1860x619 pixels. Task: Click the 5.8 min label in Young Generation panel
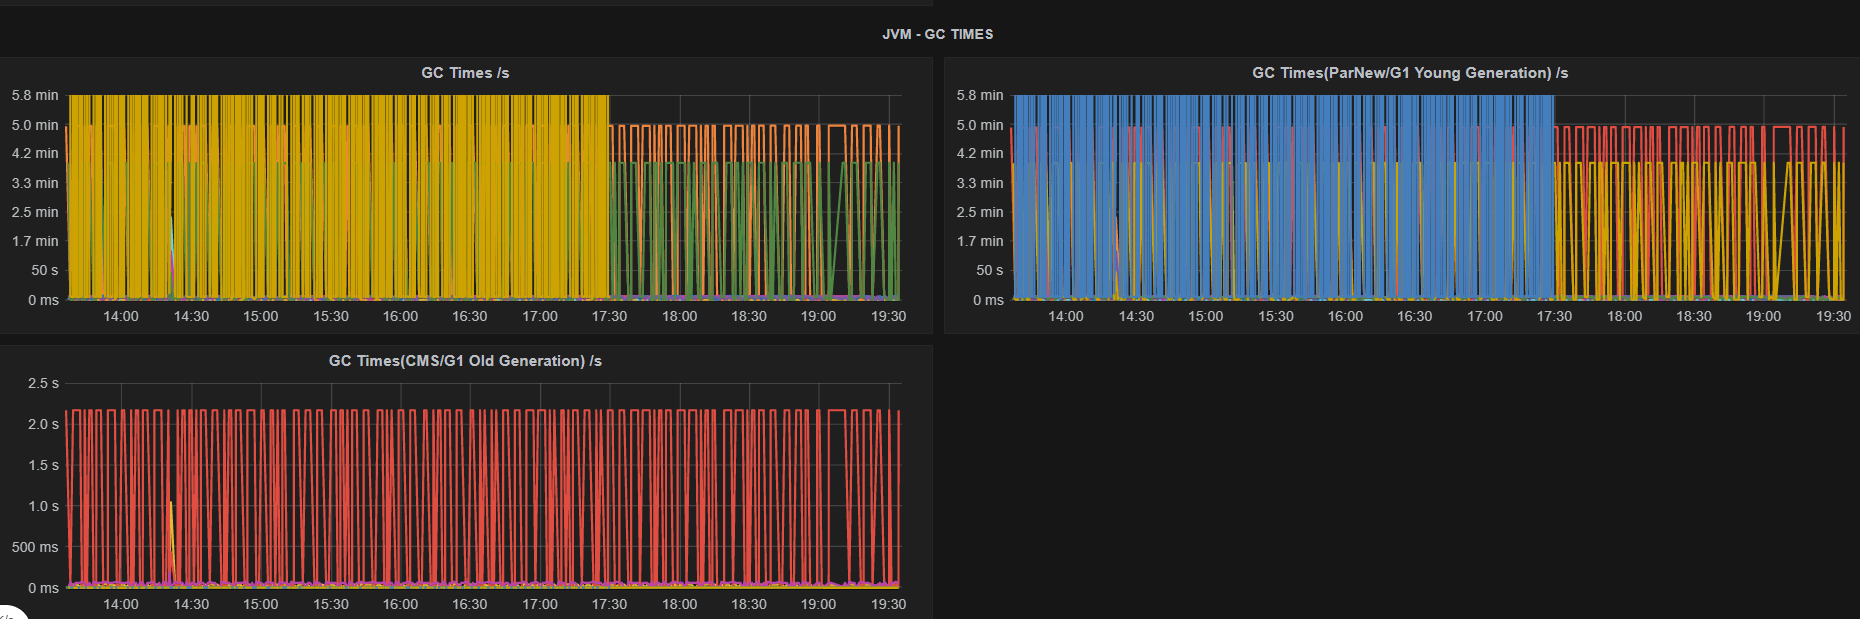pos(980,95)
